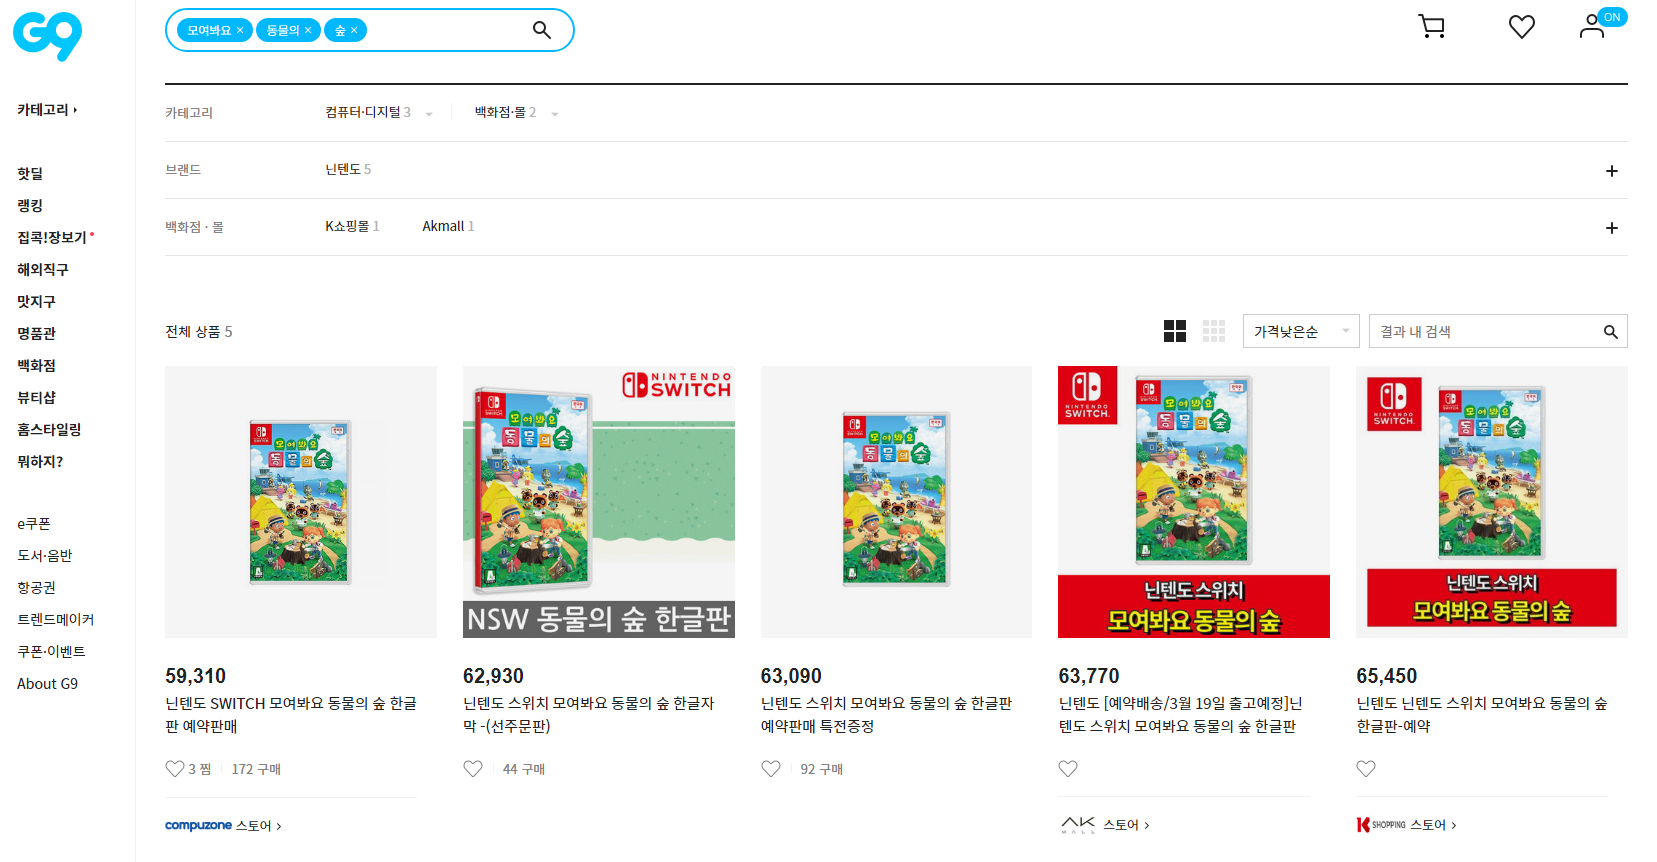Viewport: 1657px width, 862px height.
Task: Open 항공권 link
Action: point(36,588)
